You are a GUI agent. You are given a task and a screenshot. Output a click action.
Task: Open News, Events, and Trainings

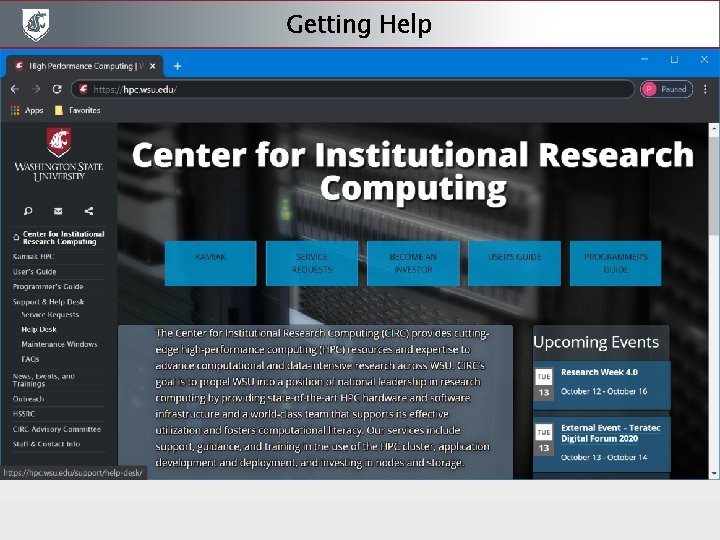(x=44, y=380)
